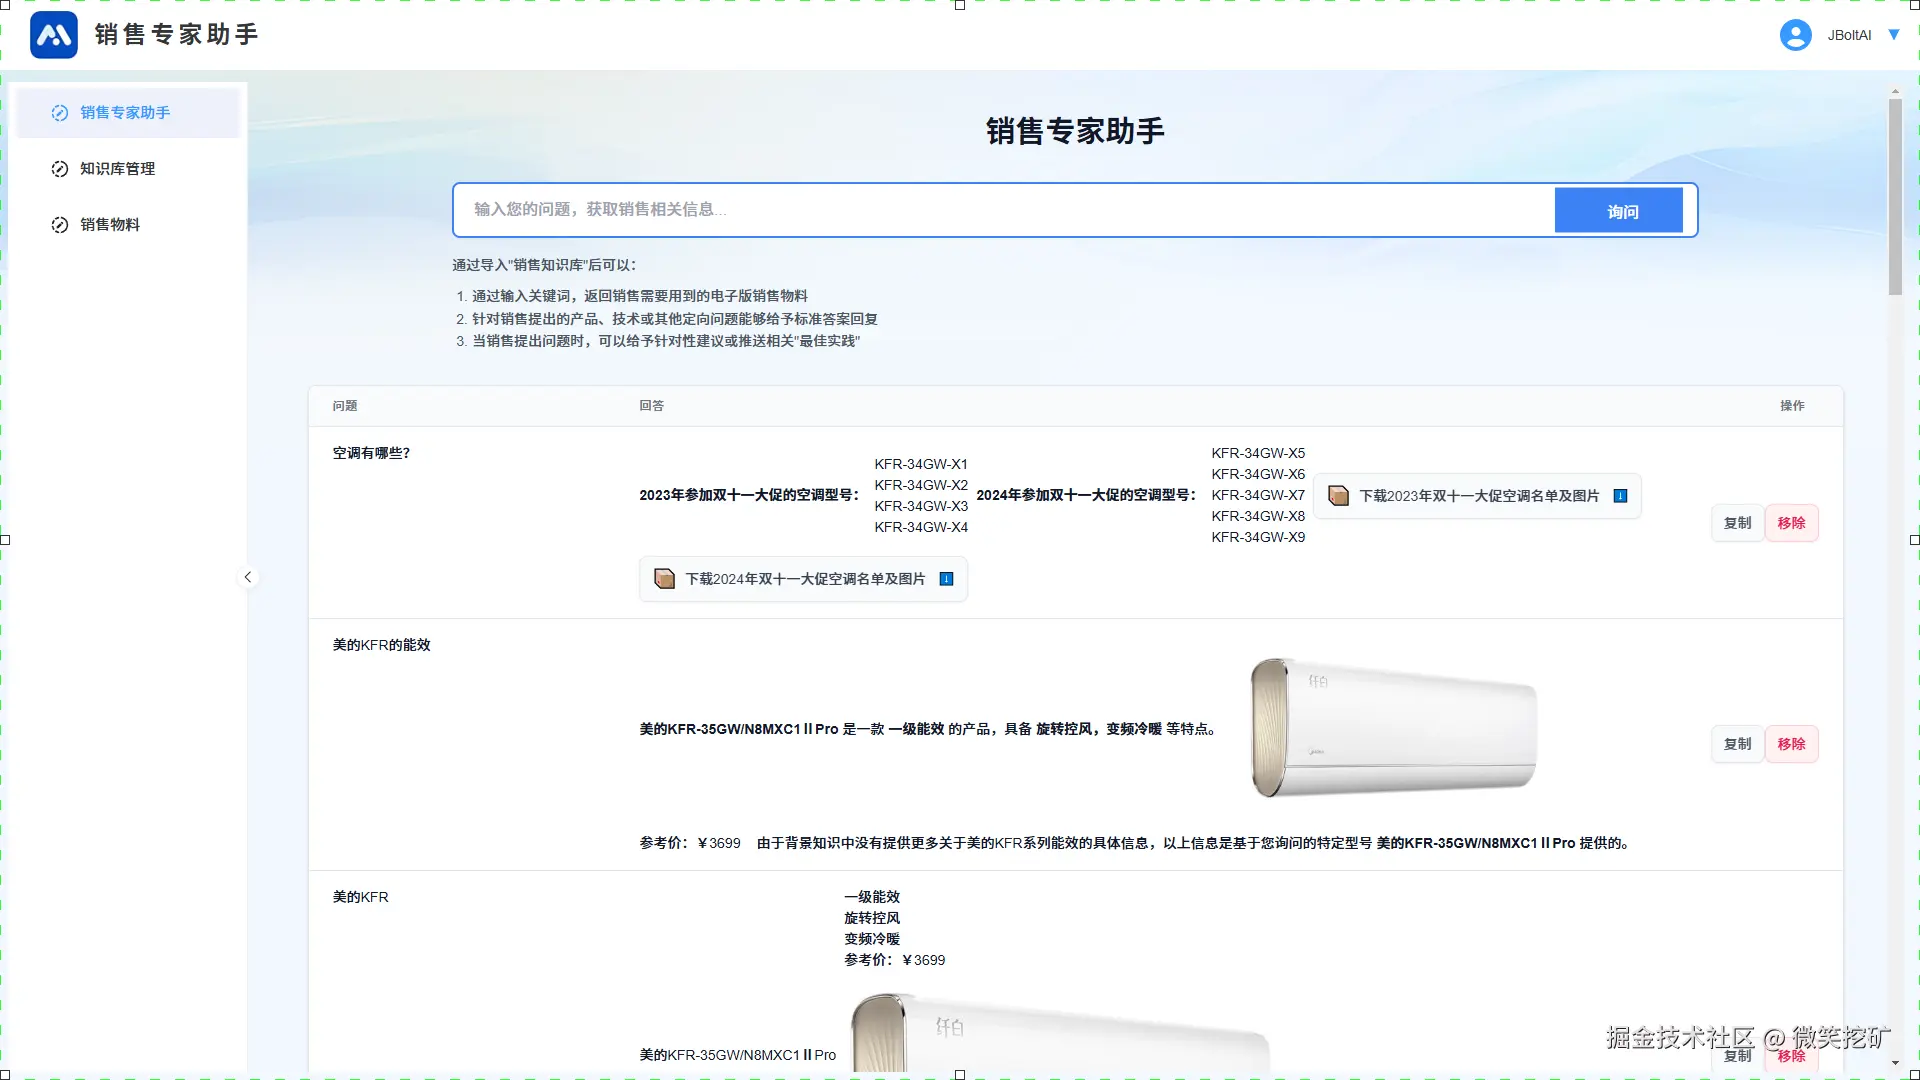1920x1080 pixels.
Task: Open the JBoltAI user dropdown arrow
Action: point(1893,35)
